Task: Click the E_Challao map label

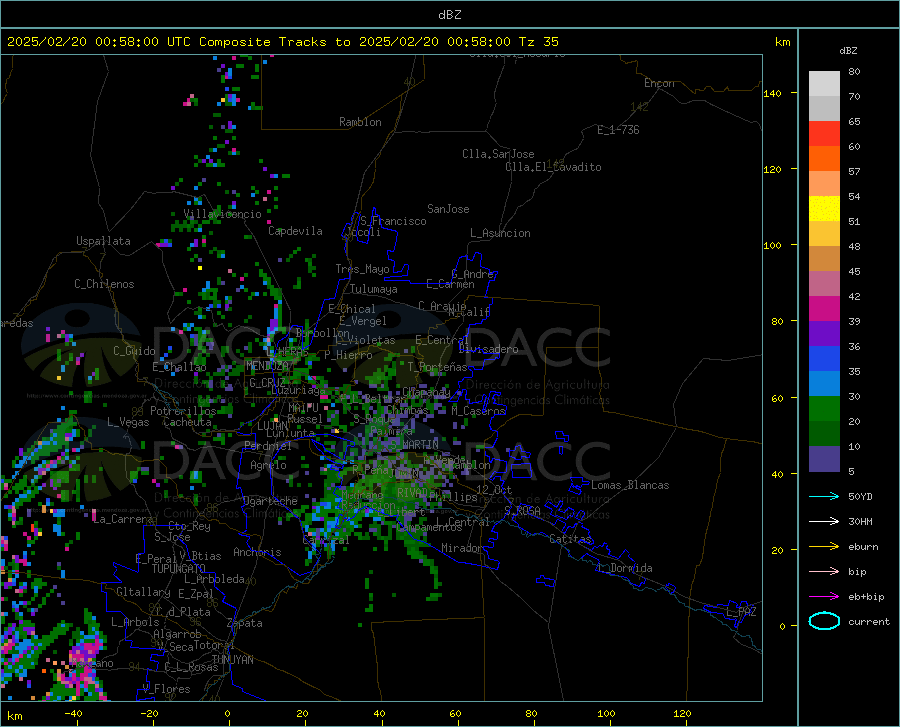Action: [179, 367]
